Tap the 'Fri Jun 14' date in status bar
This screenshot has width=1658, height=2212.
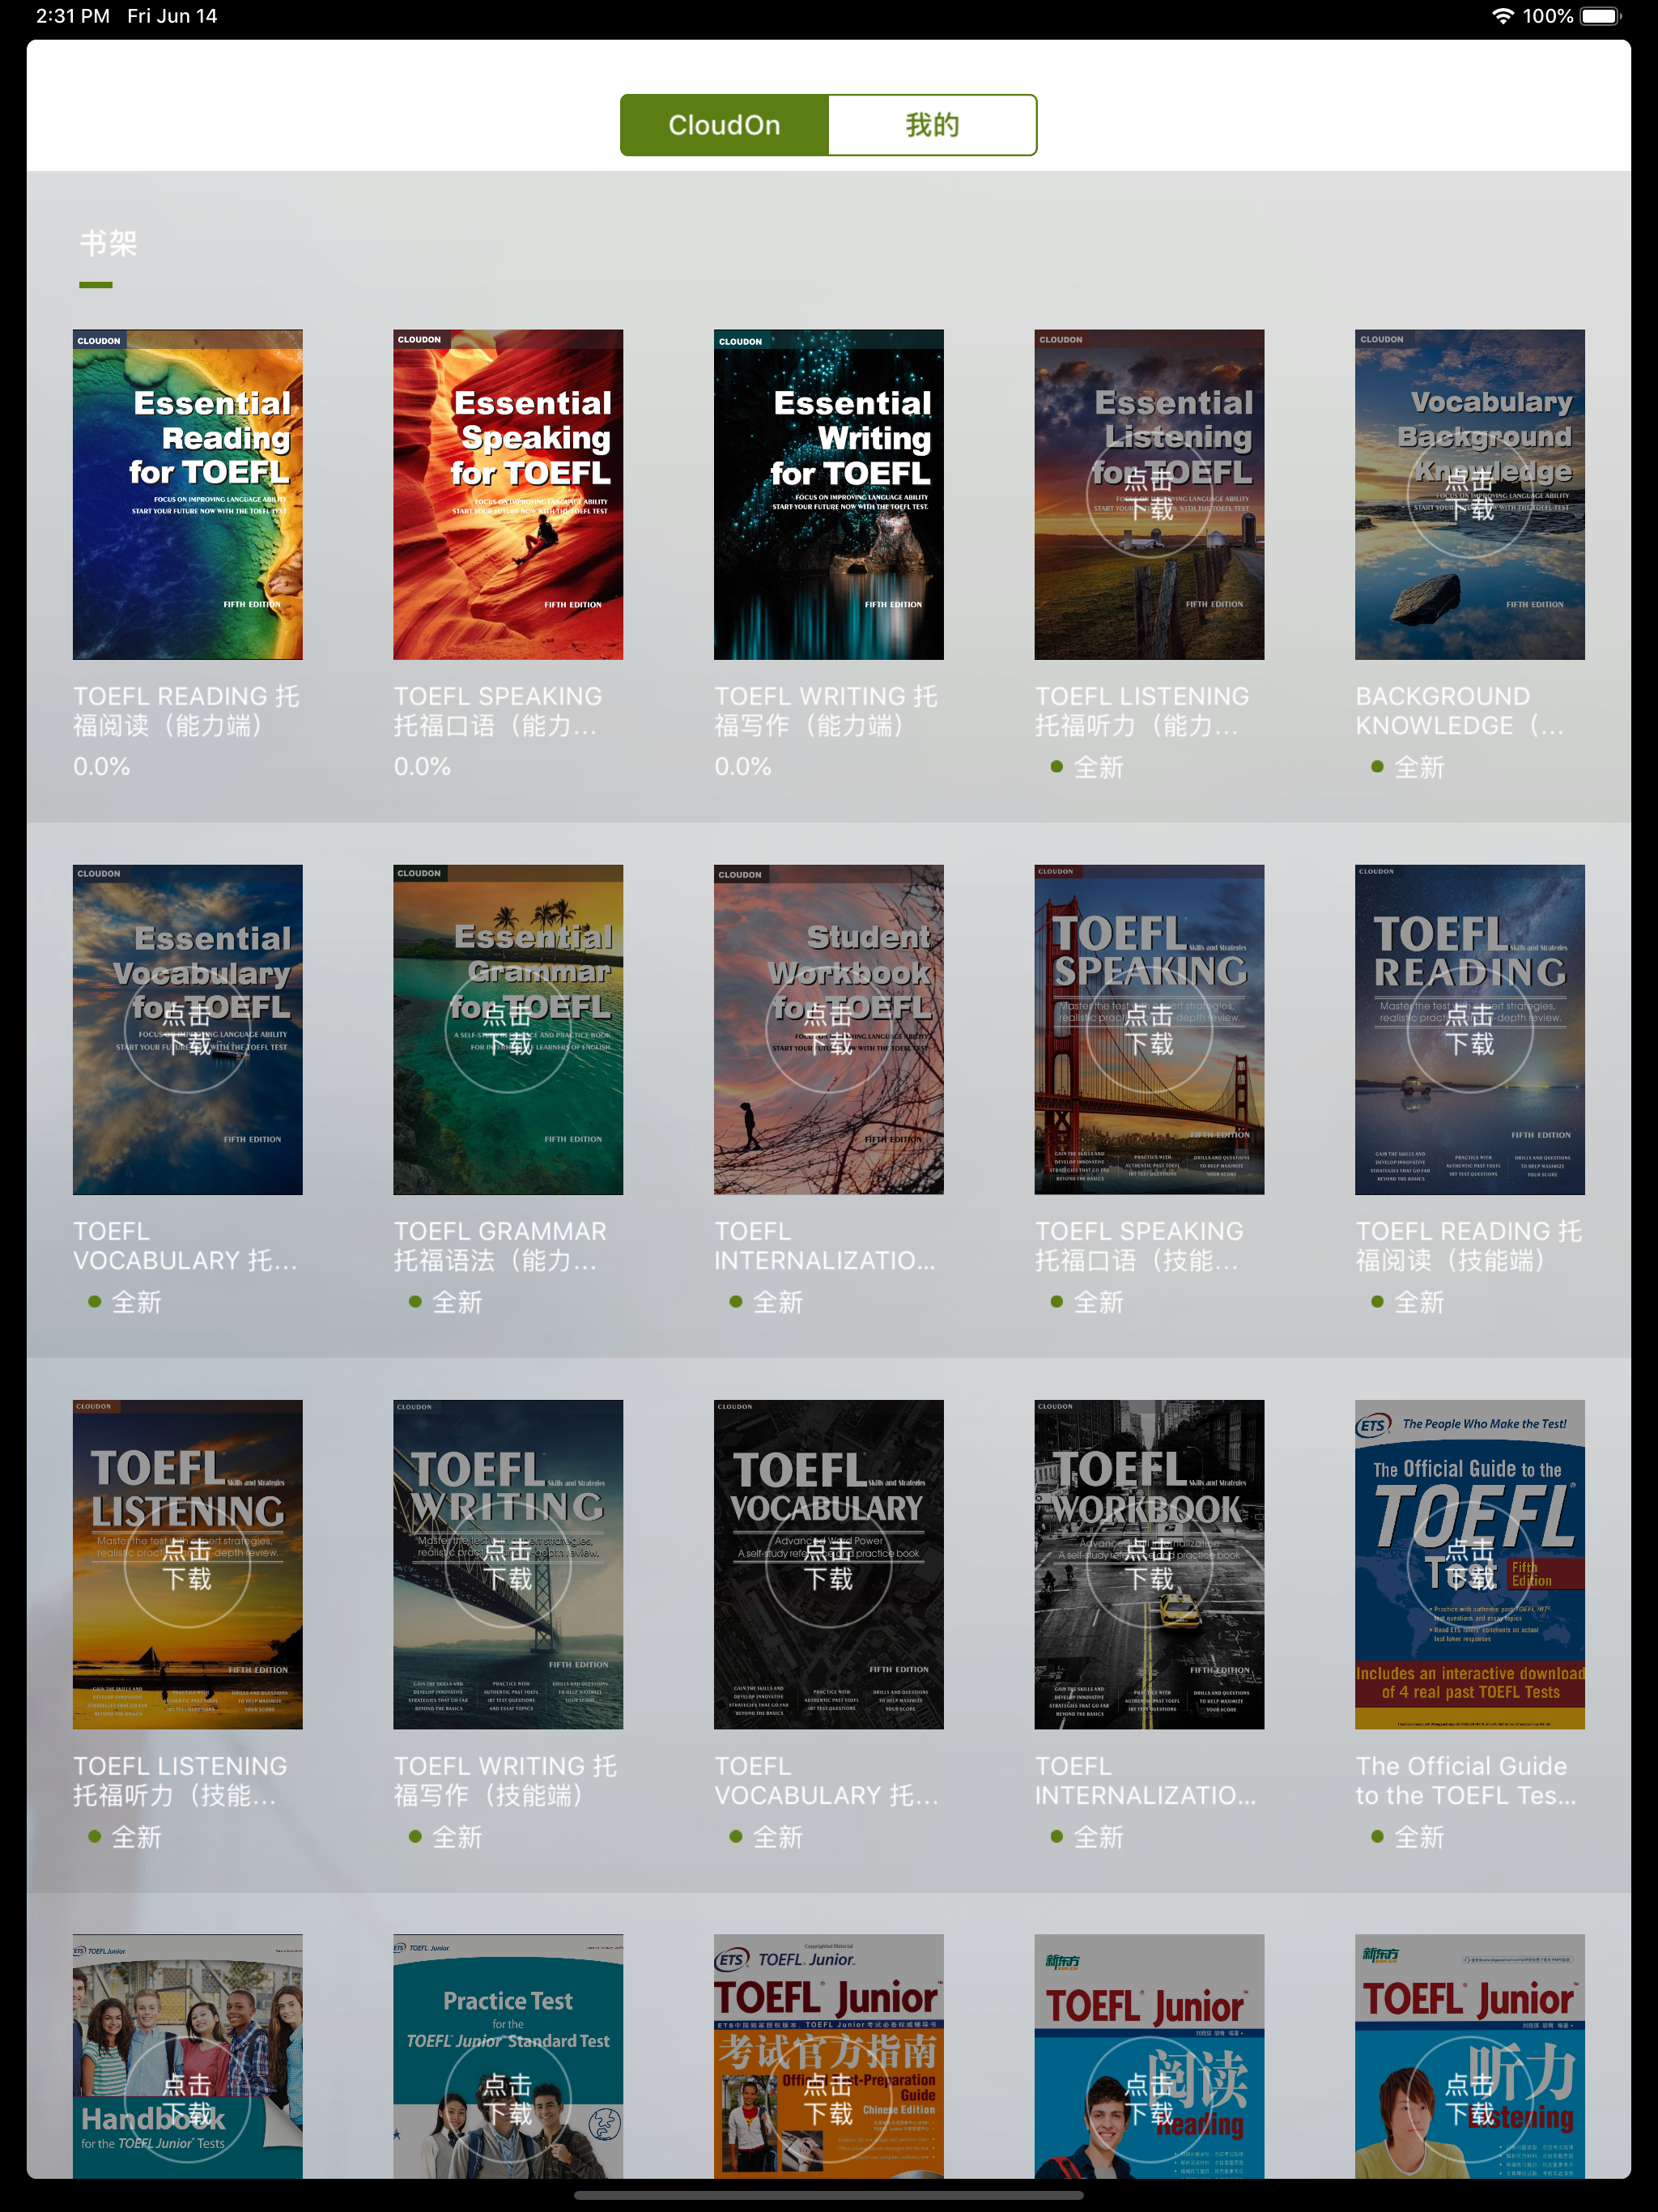(x=172, y=16)
